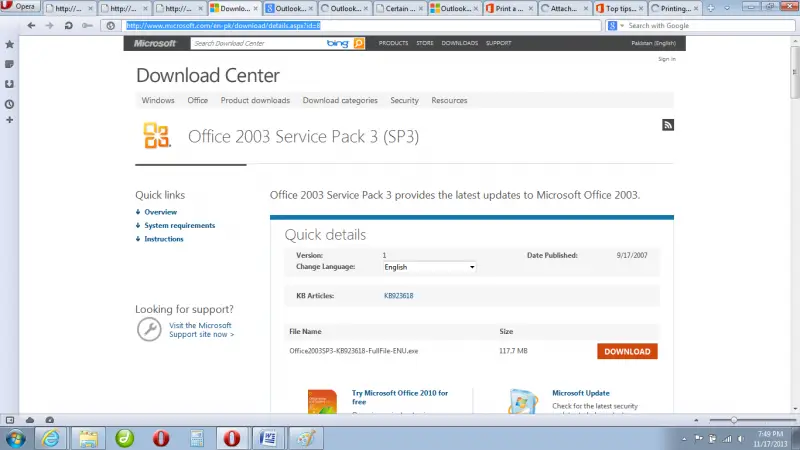Open the Notes panel in sidebar
This screenshot has width=800, height=450.
pos(9,64)
